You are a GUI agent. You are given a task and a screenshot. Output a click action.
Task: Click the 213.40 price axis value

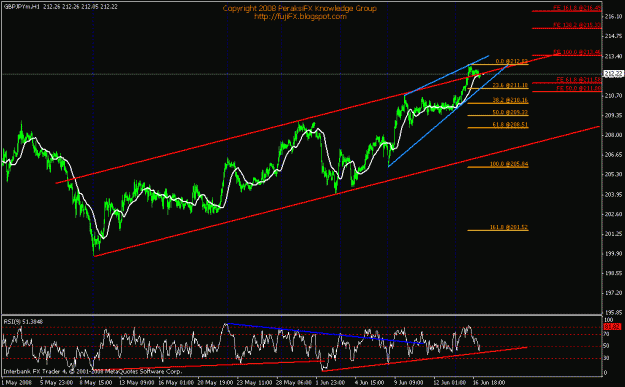tap(613, 56)
